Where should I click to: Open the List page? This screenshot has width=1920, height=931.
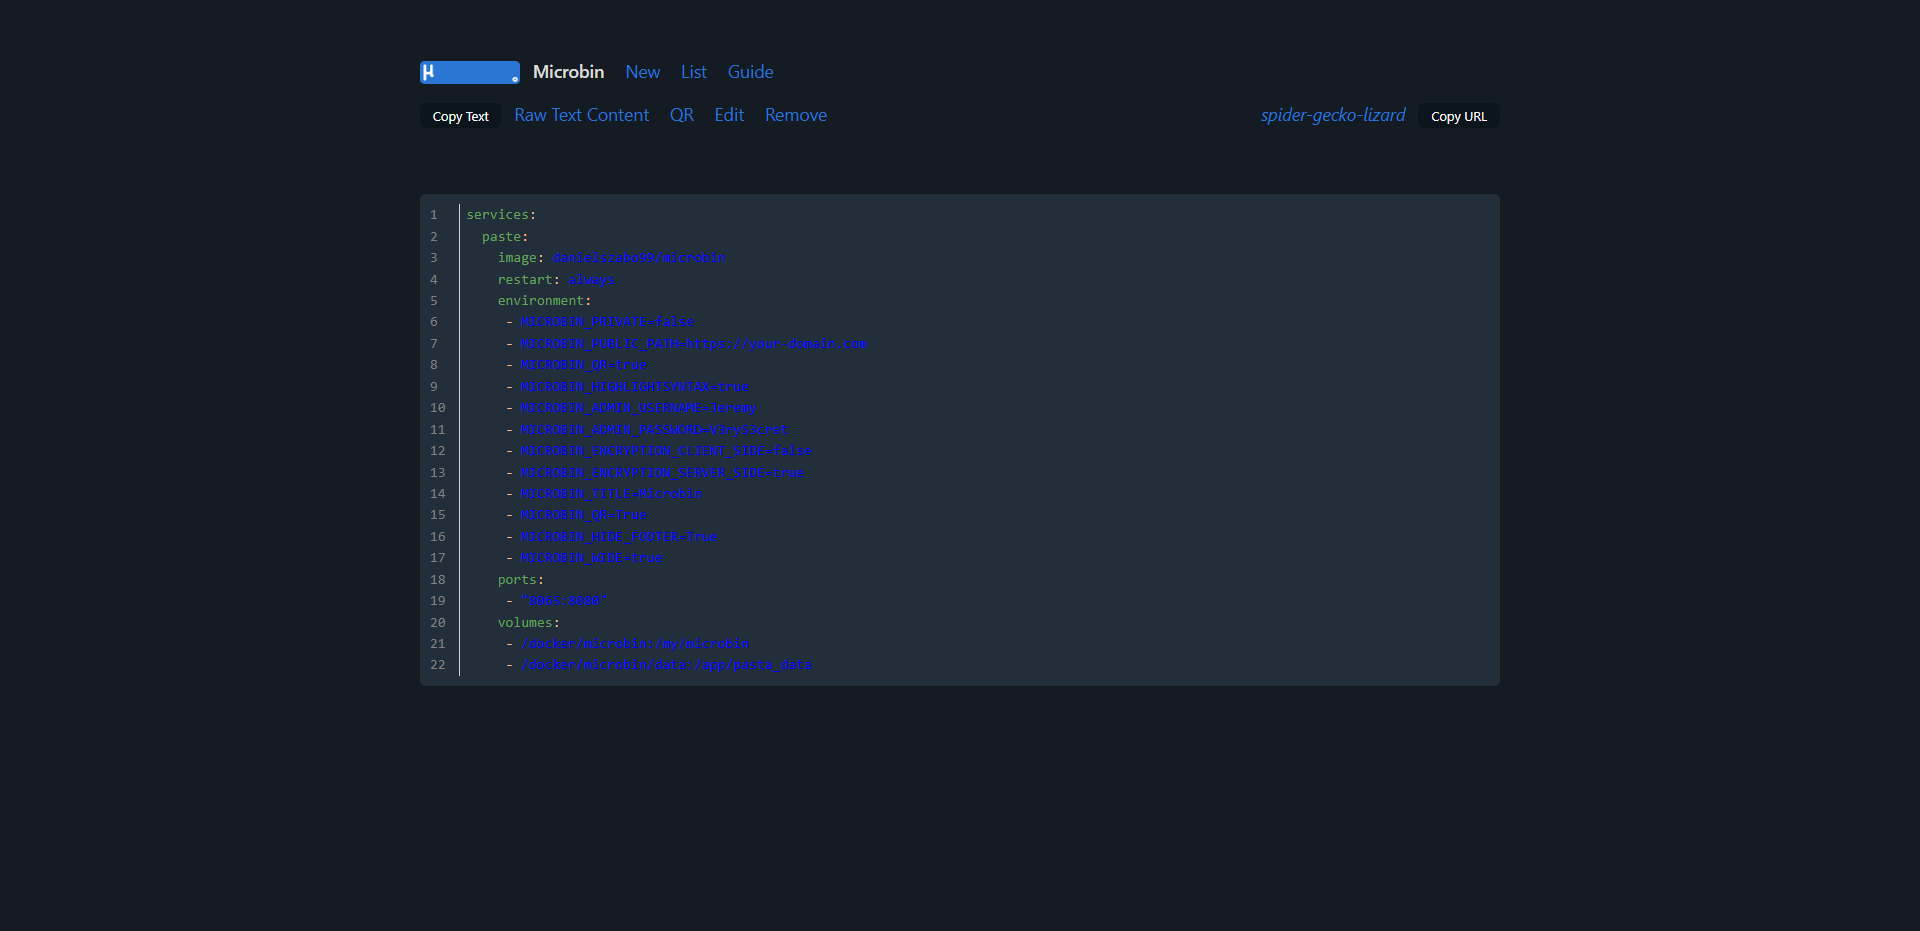pyautogui.click(x=693, y=72)
